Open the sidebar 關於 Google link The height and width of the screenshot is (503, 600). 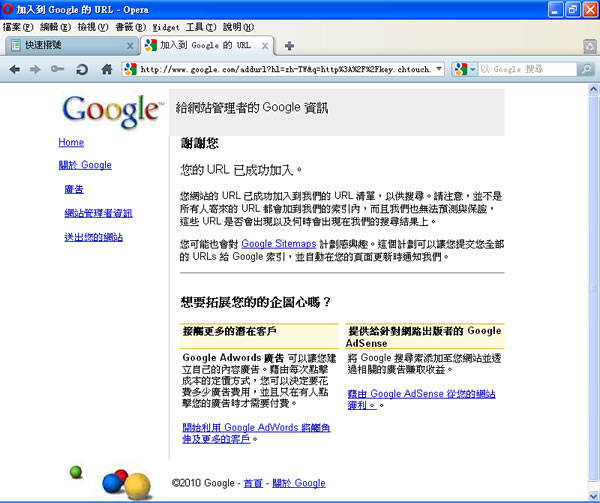85,165
